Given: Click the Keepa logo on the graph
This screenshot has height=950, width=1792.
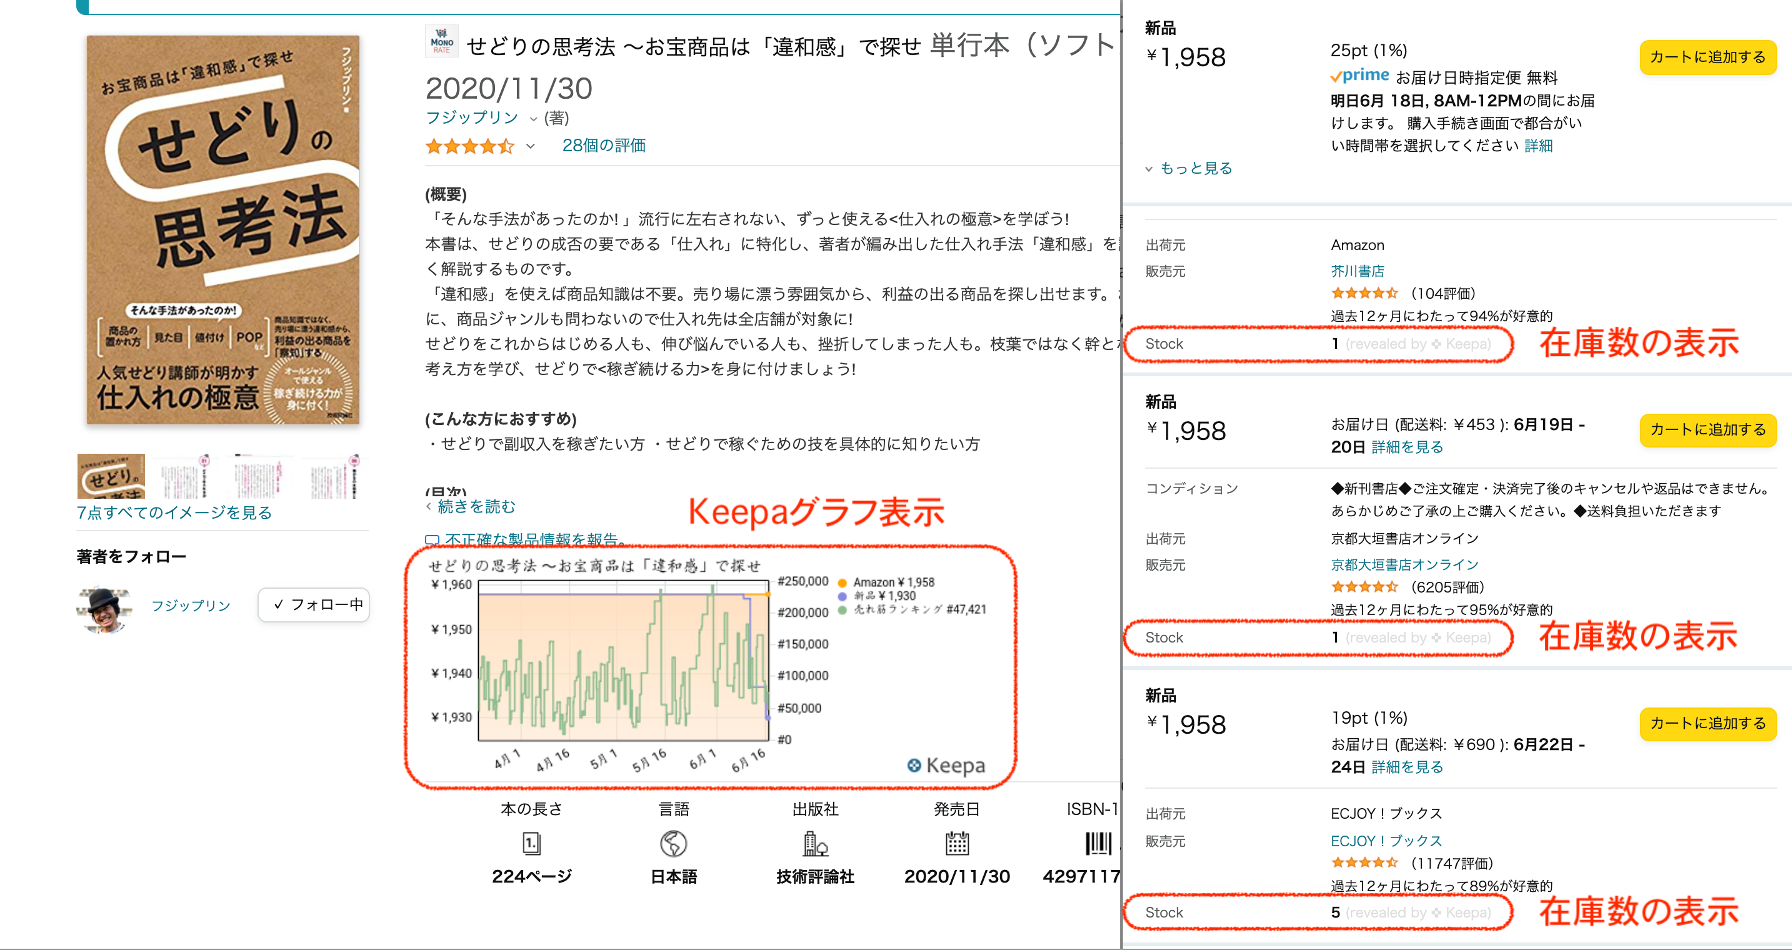Looking at the screenshot, I should click(946, 765).
